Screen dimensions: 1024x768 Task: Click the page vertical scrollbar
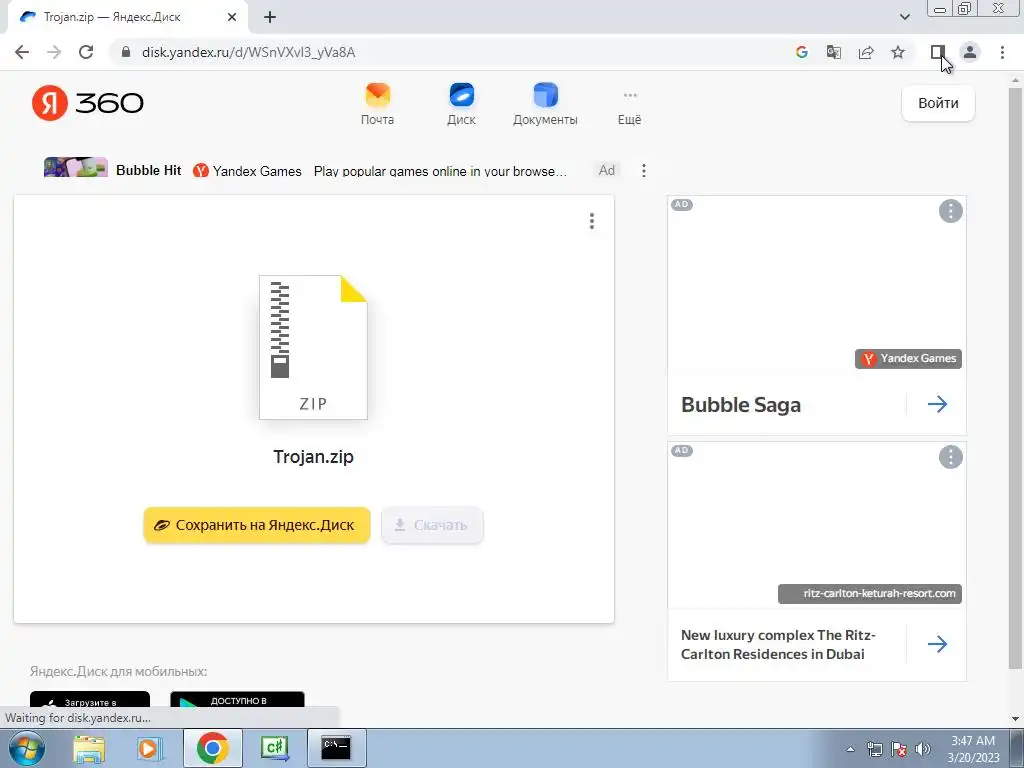(1015, 377)
